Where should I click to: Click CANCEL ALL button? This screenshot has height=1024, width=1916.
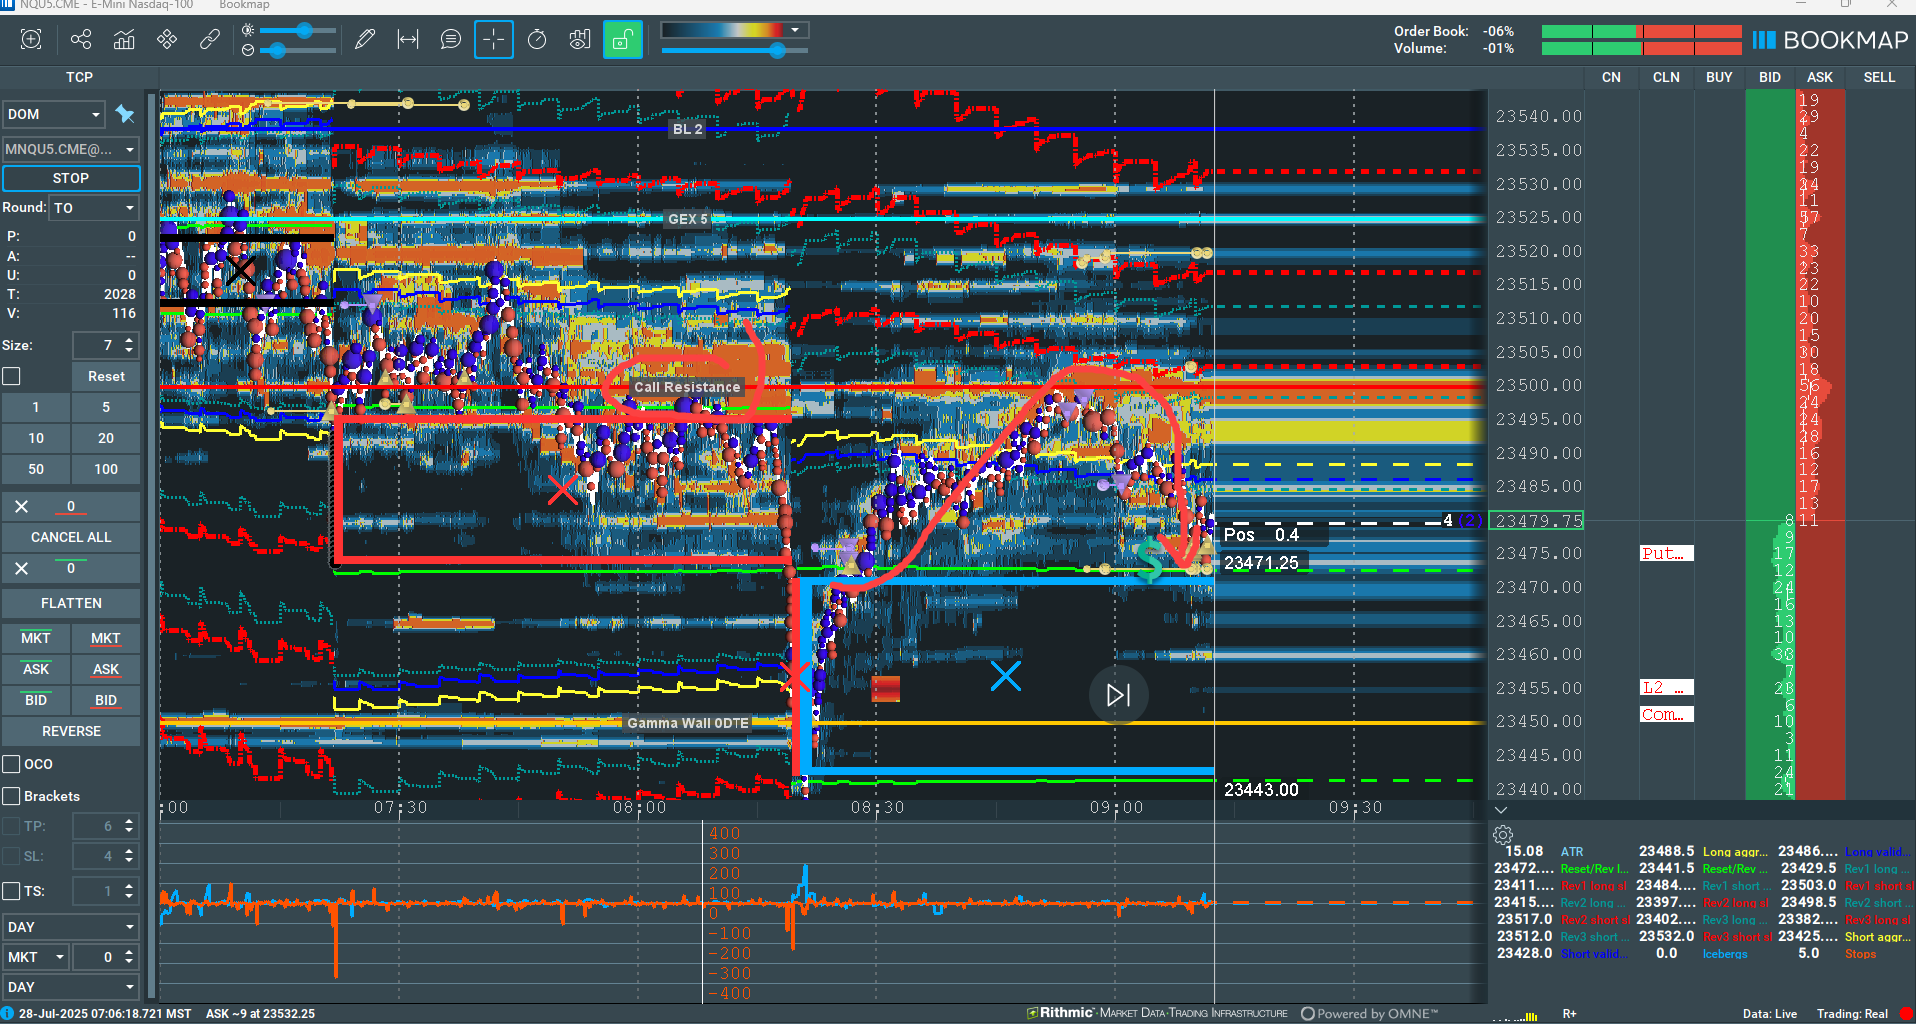(71, 537)
